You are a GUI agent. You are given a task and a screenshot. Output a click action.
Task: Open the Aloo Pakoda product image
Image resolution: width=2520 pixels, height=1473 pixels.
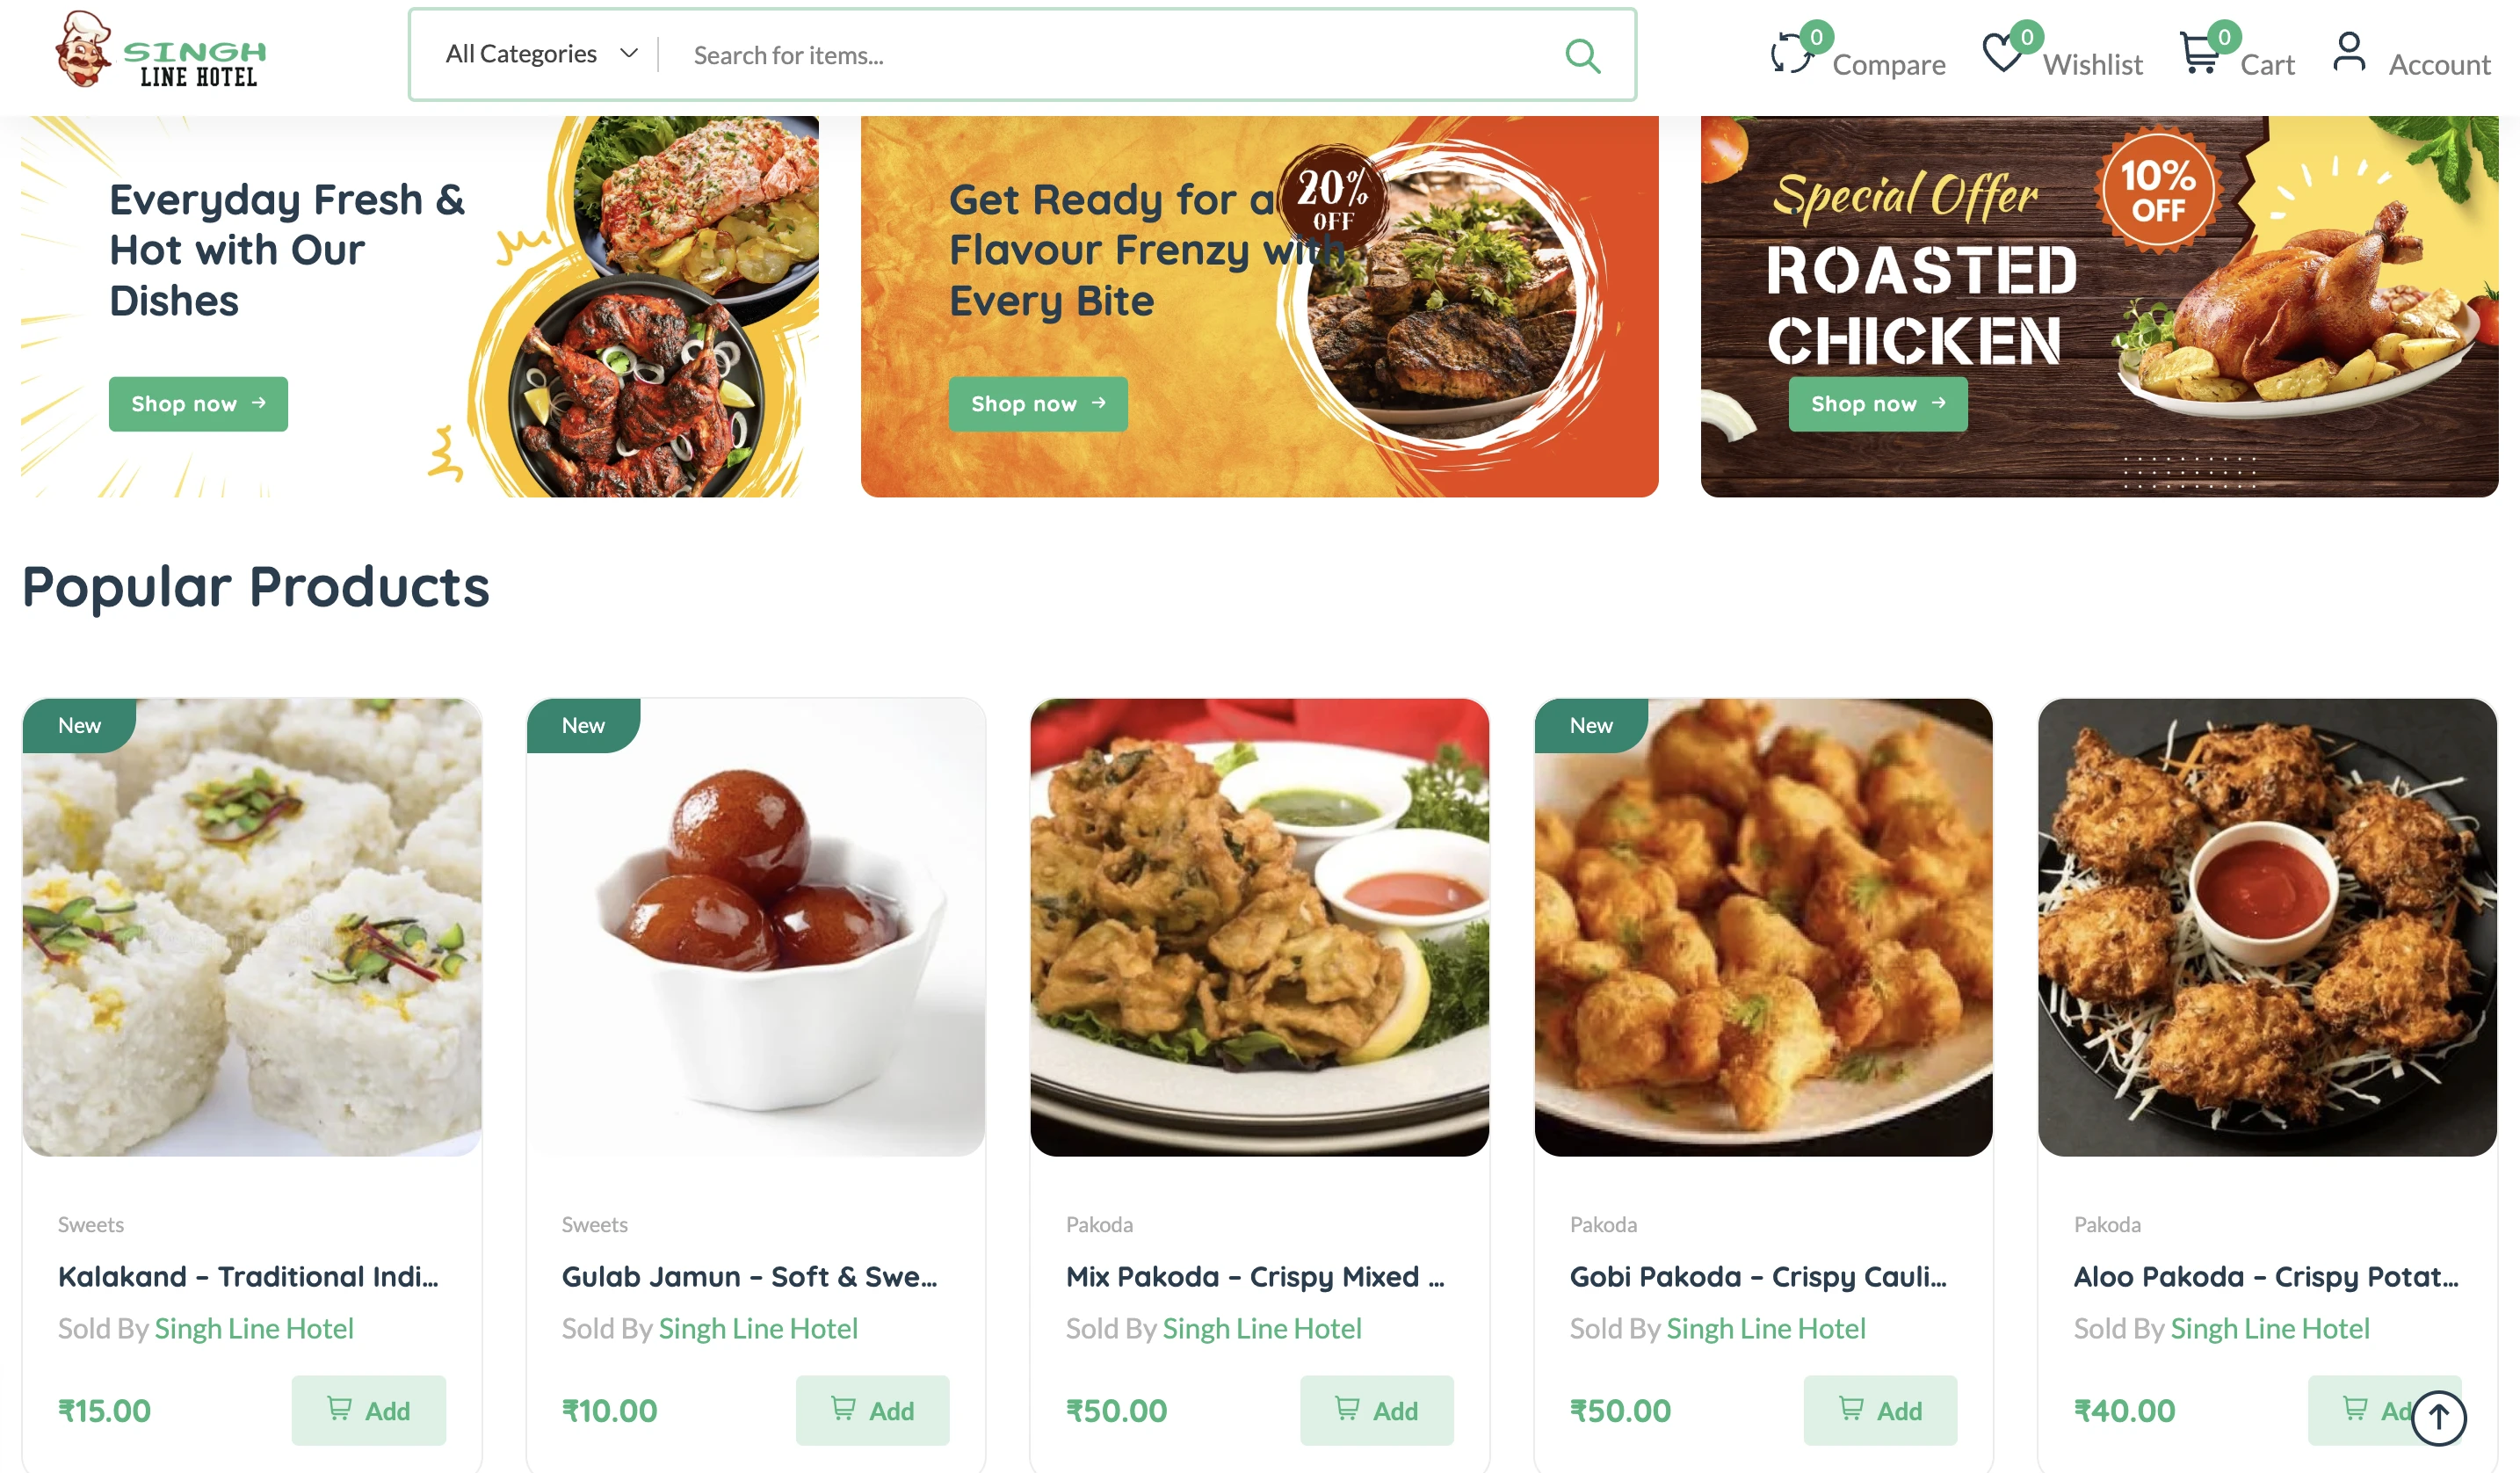2267,927
